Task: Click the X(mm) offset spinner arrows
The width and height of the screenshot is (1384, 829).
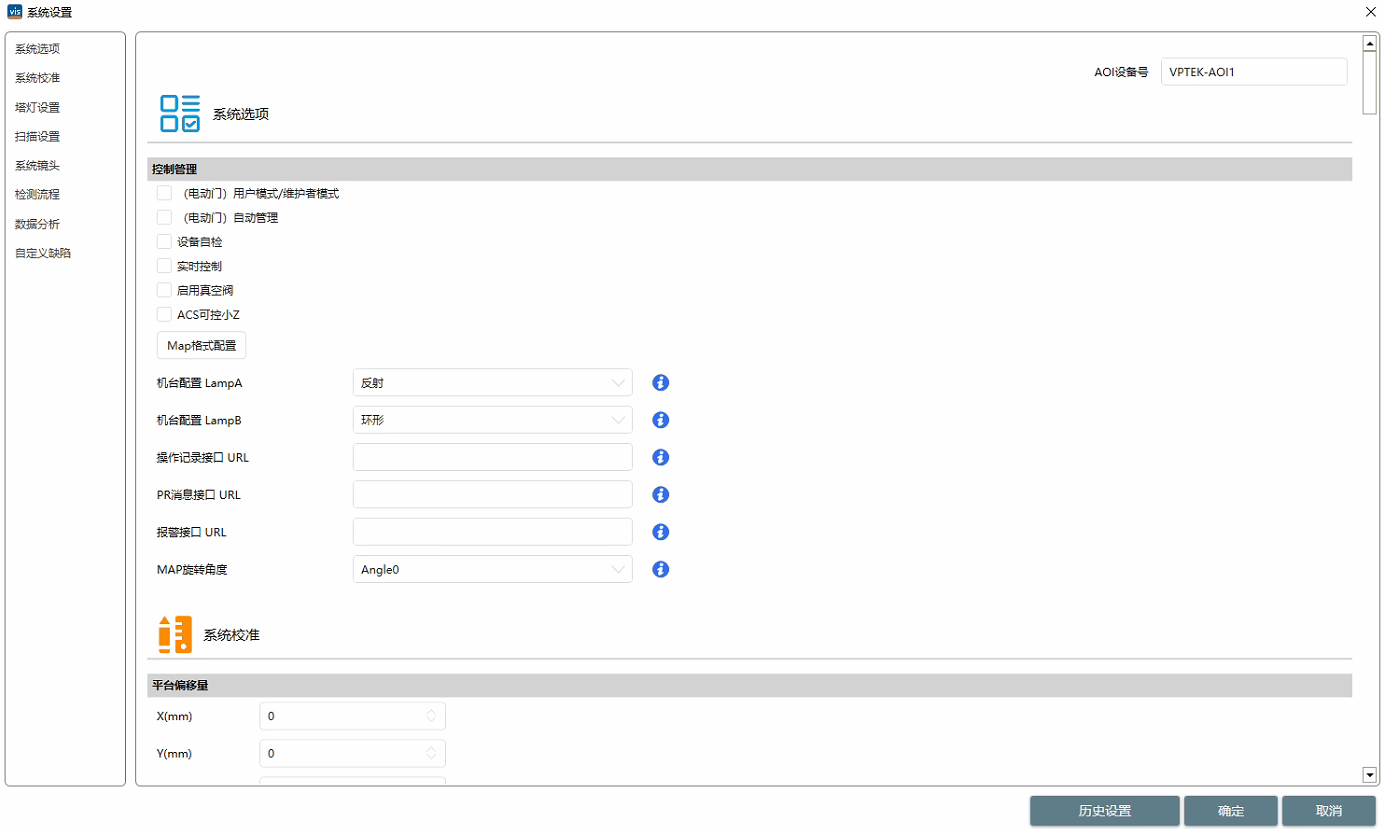Action: coord(431,716)
